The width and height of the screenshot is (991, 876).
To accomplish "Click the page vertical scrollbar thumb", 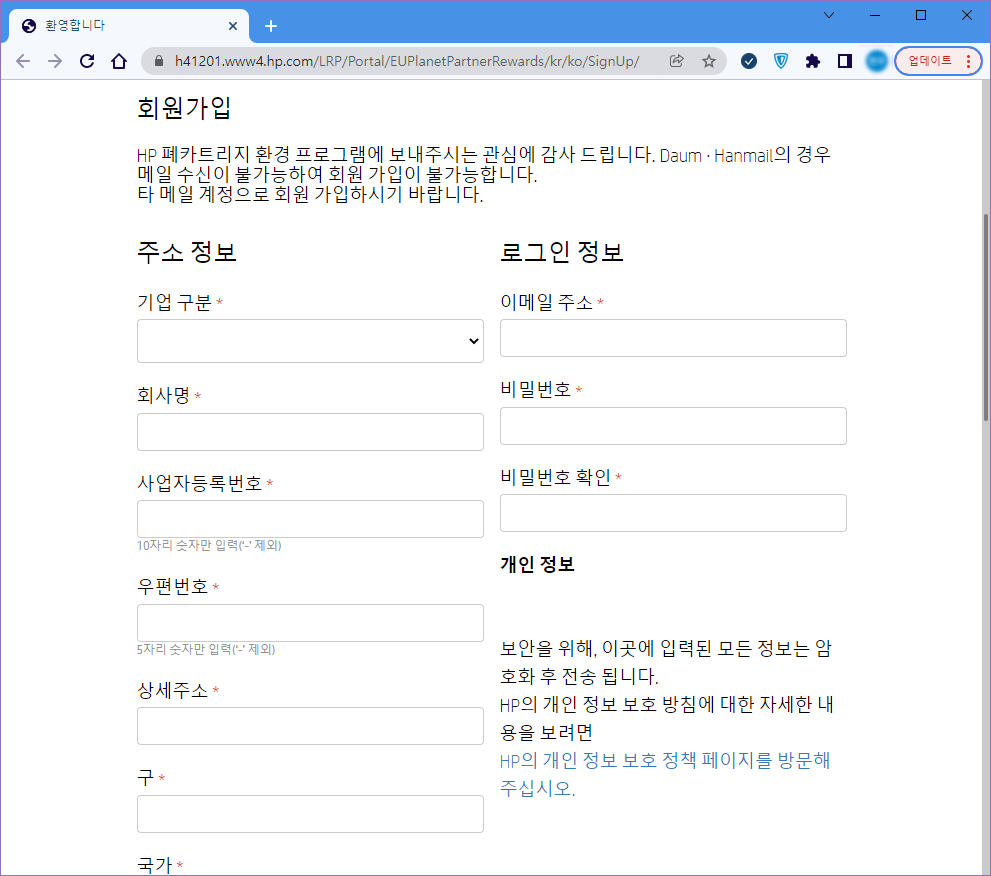I will (x=985, y=317).
